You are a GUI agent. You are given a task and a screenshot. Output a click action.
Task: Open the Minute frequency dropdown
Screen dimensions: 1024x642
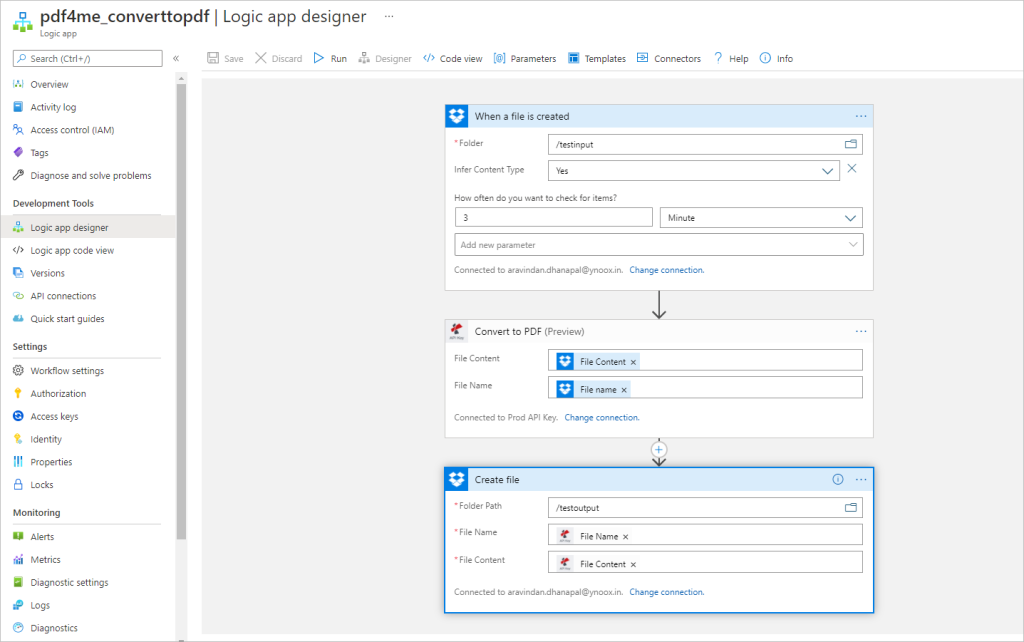pos(850,218)
